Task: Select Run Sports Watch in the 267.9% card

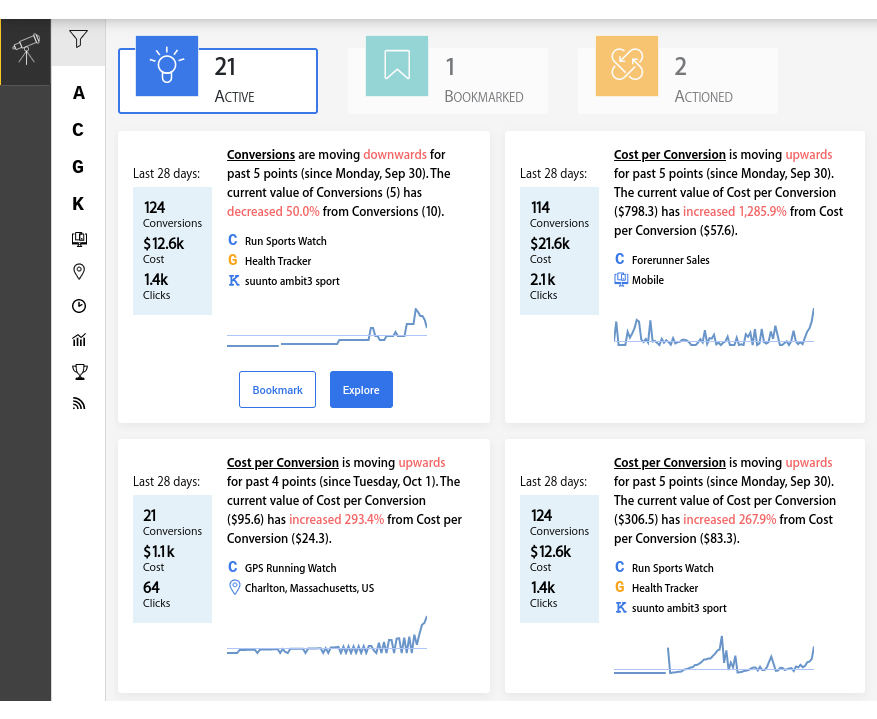Action: 672,568
